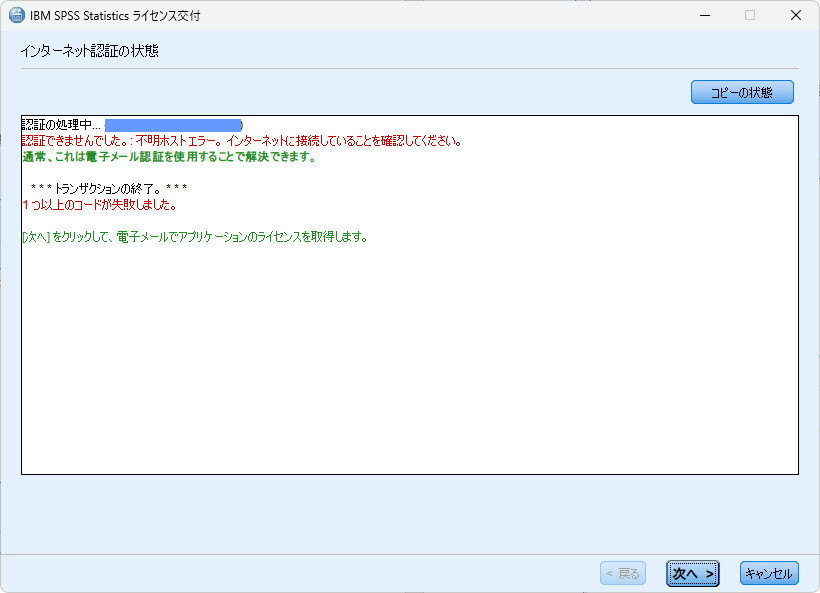Click the red 認証できませんでした error line
Viewport: 820px width, 593px height.
point(242,141)
